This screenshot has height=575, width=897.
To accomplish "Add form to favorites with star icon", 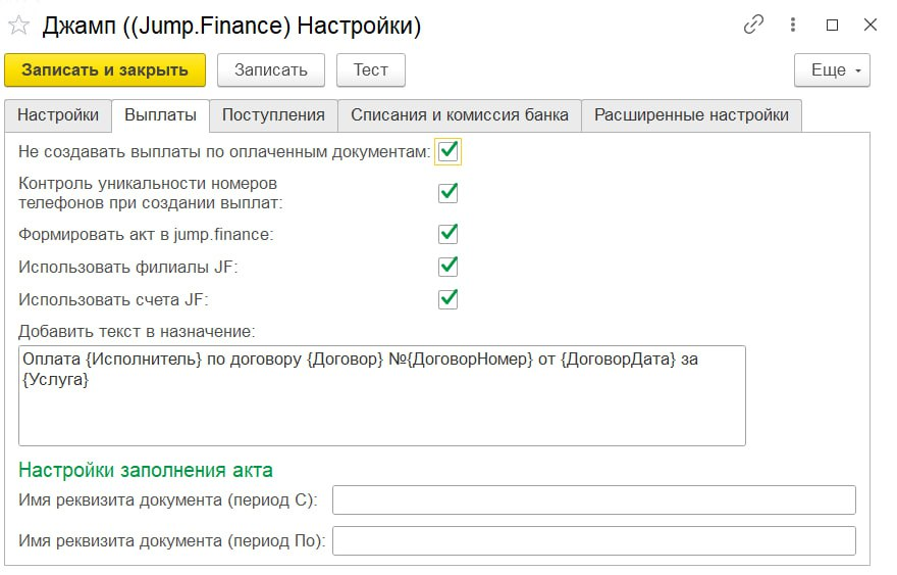I will [19, 25].
